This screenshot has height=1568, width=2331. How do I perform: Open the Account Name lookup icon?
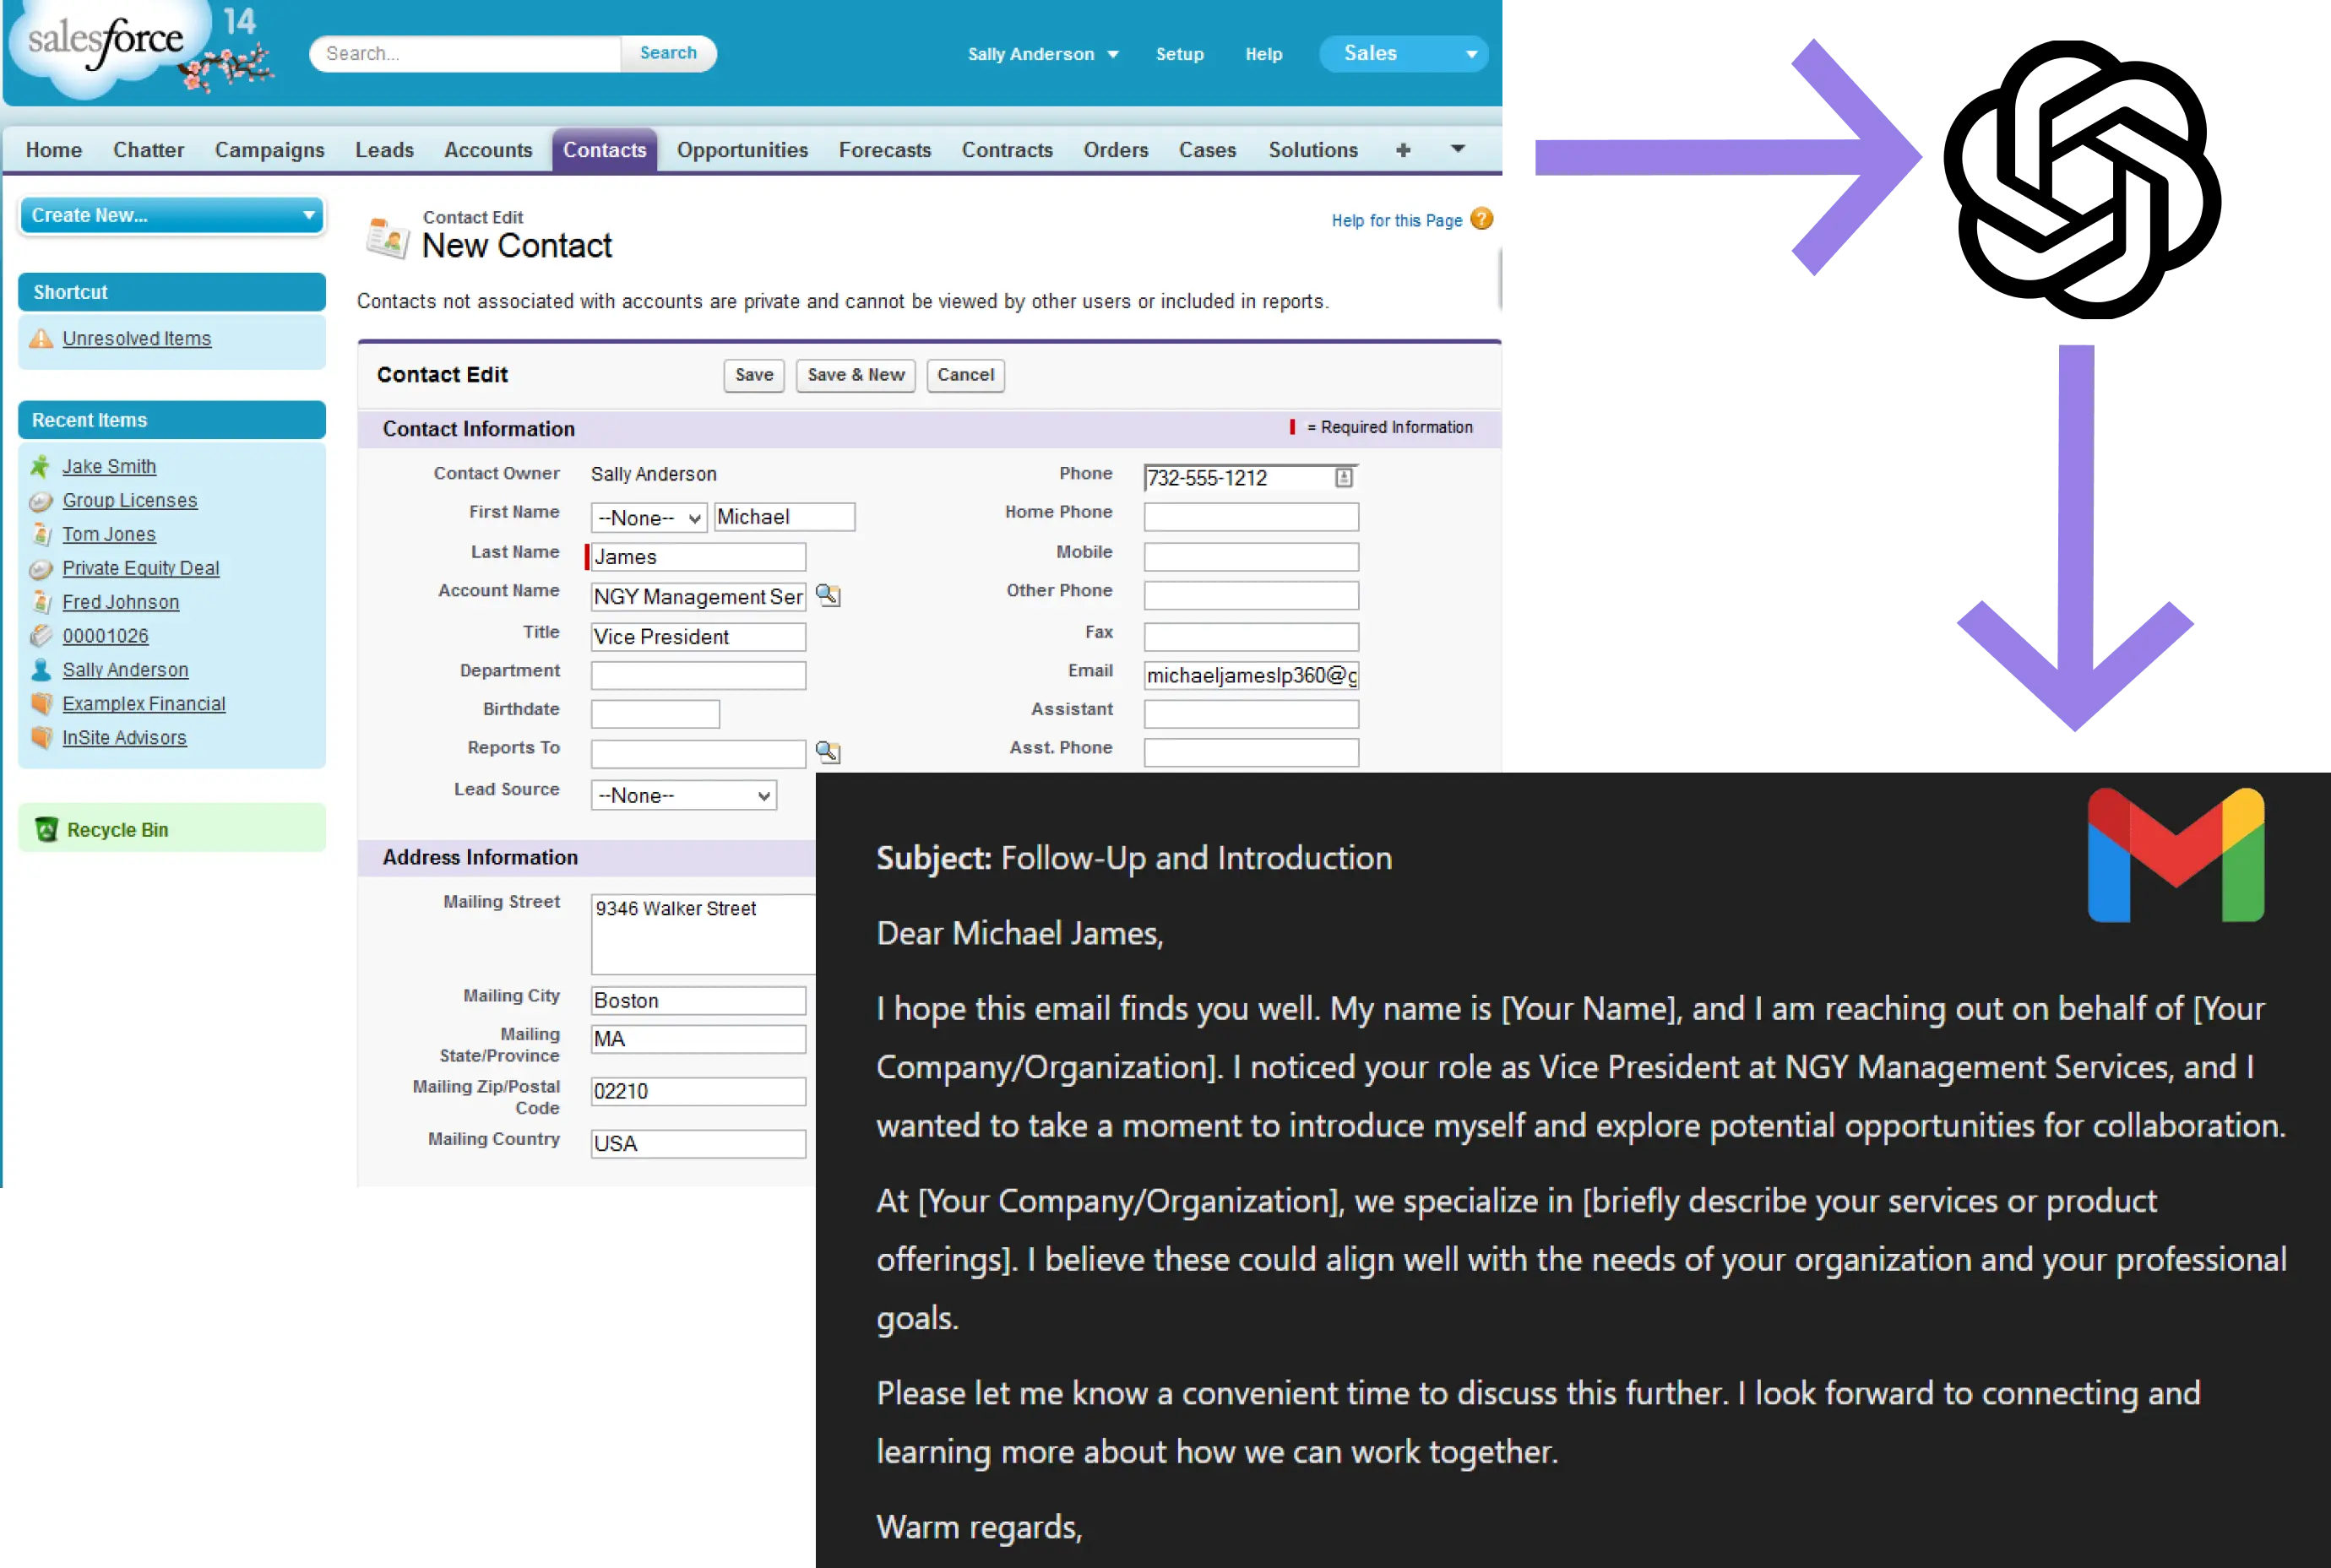[828, 596]
